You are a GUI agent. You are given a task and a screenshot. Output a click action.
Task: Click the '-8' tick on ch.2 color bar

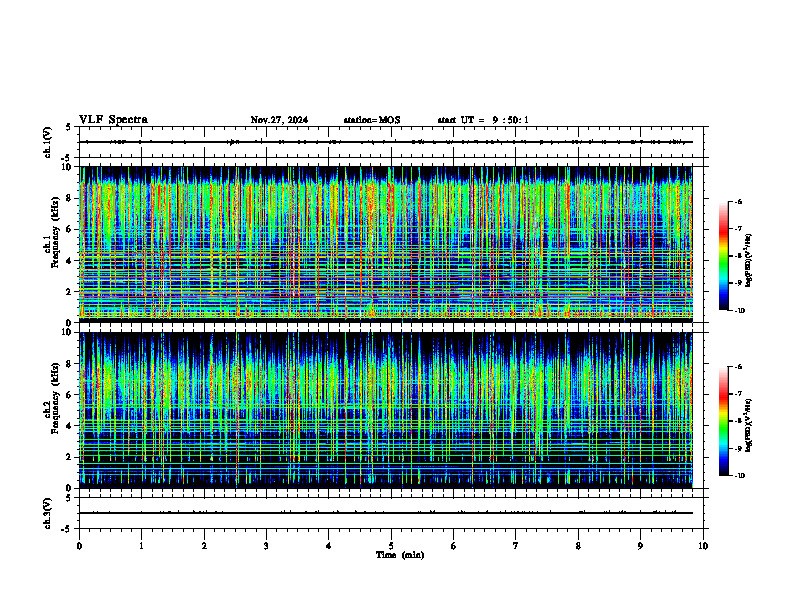pyautogui.click(x=739, y=421)
